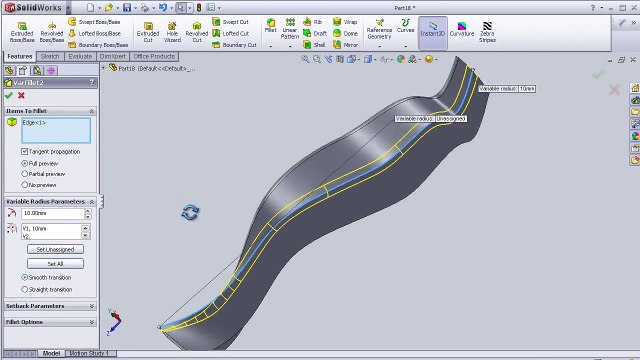
Task: Expand Setback Parameters section
Action: pyautogui.click(x=91, y=306)
